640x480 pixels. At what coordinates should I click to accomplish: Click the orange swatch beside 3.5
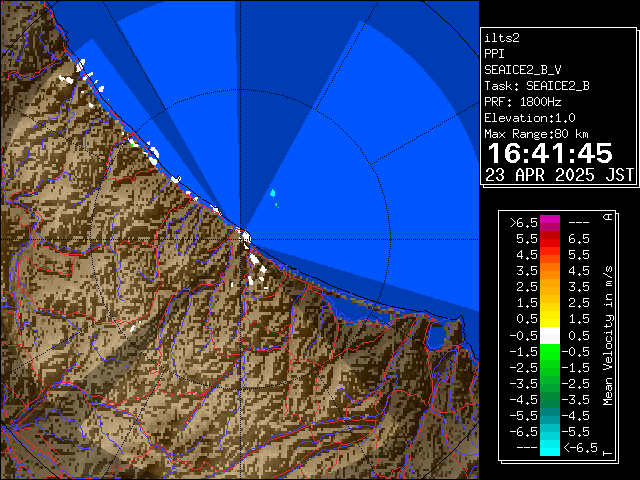550,271
